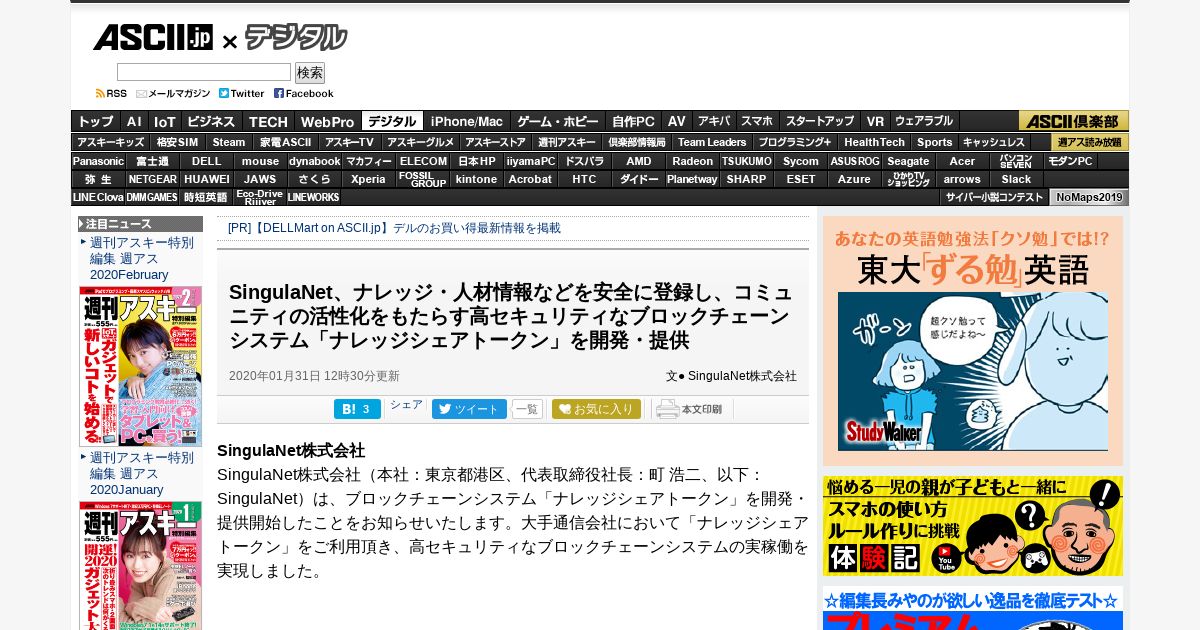Switch to the TECH tab
Viewport: 1200px width, 630px height.
click(268, 121)
